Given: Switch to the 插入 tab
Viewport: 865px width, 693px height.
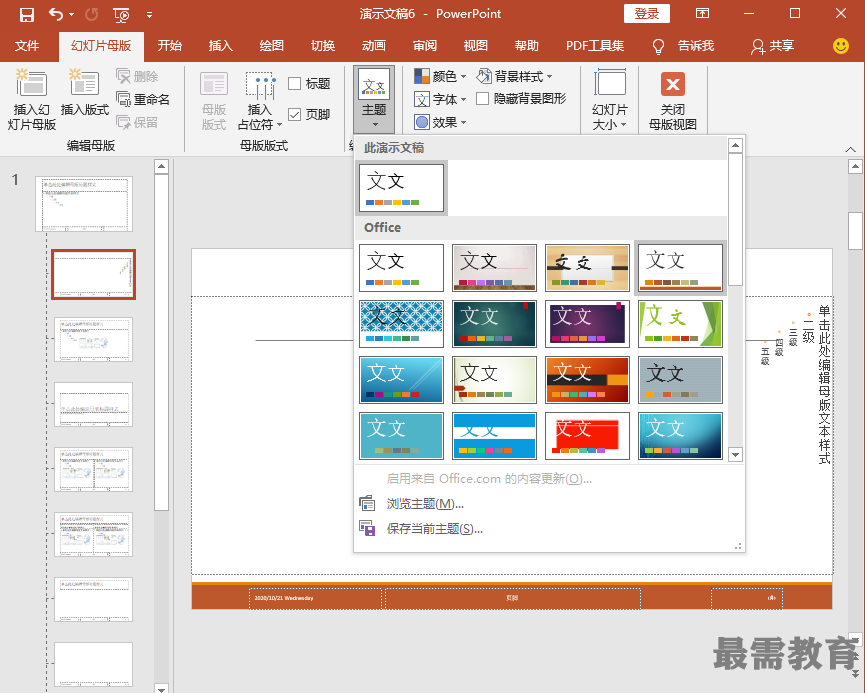Looking at the screenshot, I should 221,46.
